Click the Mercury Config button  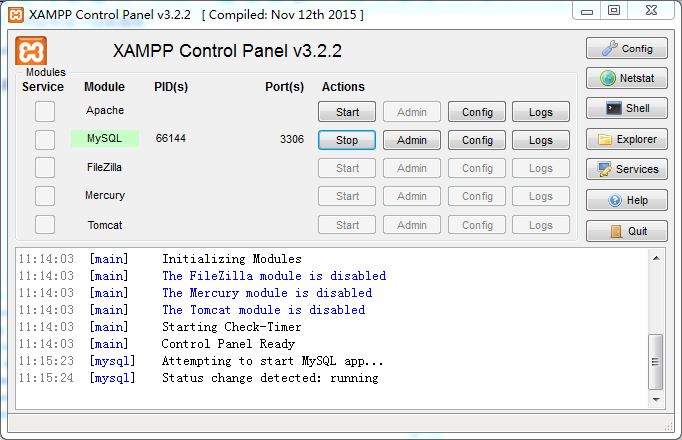(477, 196)
